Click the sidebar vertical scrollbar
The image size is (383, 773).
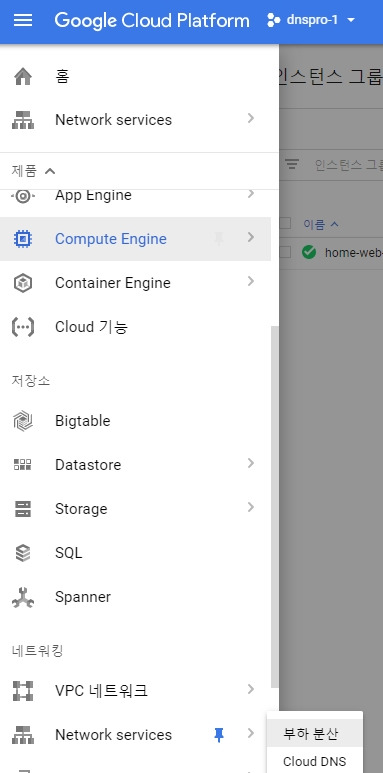[x=275, y=505]
